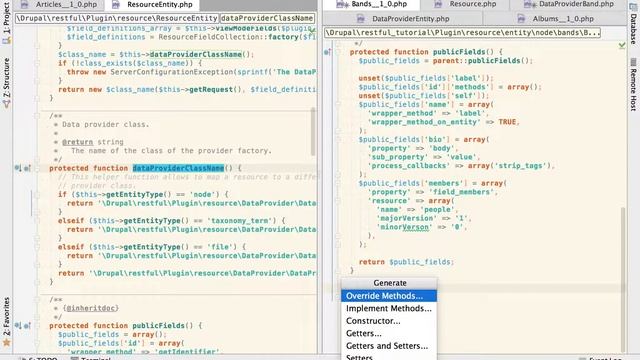Open the Remote Host side panel
The width and height of the screenshot is (640, 360).
click(x=633, y=85)
